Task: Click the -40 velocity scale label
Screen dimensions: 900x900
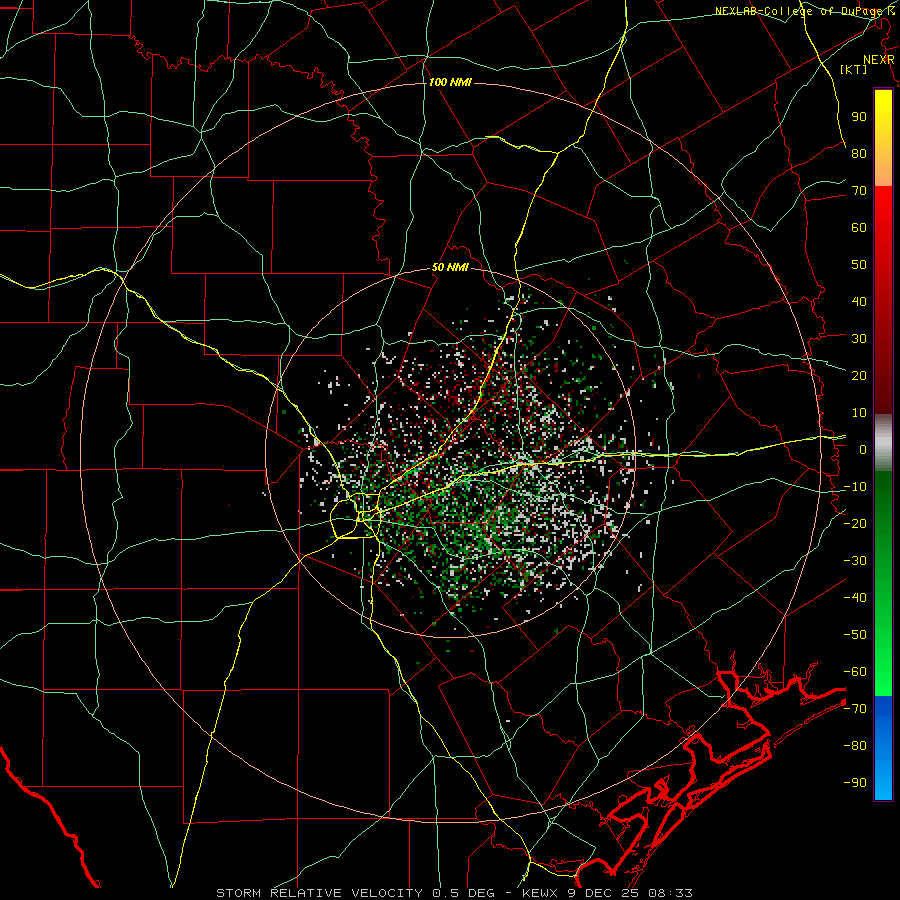Action: point(855,598)
